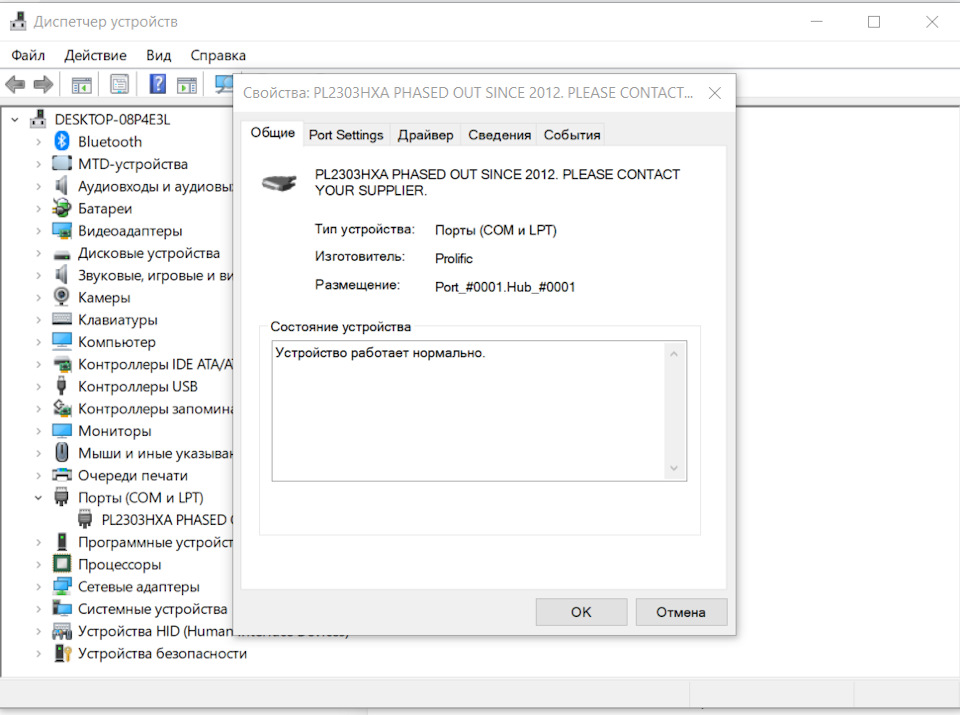Image resolution: width=960 pixels, height=715 pixels.
Task: Click the Prolific manufacturer value
Action: [x=454, y=258]
